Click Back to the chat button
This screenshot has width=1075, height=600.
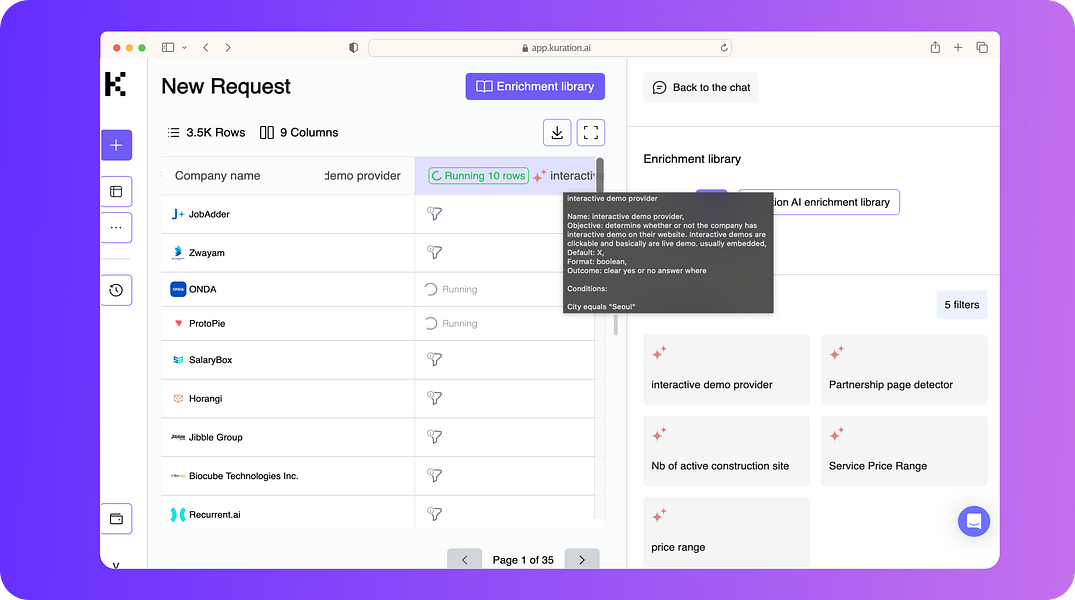[701, 87]
